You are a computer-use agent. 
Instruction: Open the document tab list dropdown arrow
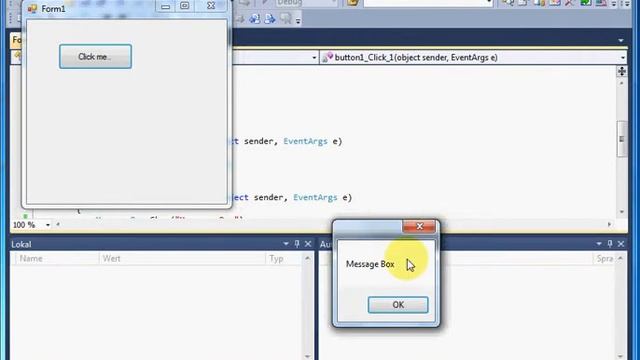tap(621, 41)
